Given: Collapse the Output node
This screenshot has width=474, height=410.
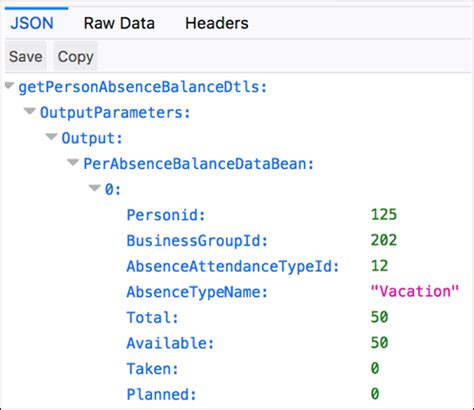Looking at the screenshot, I should (51, 137).
